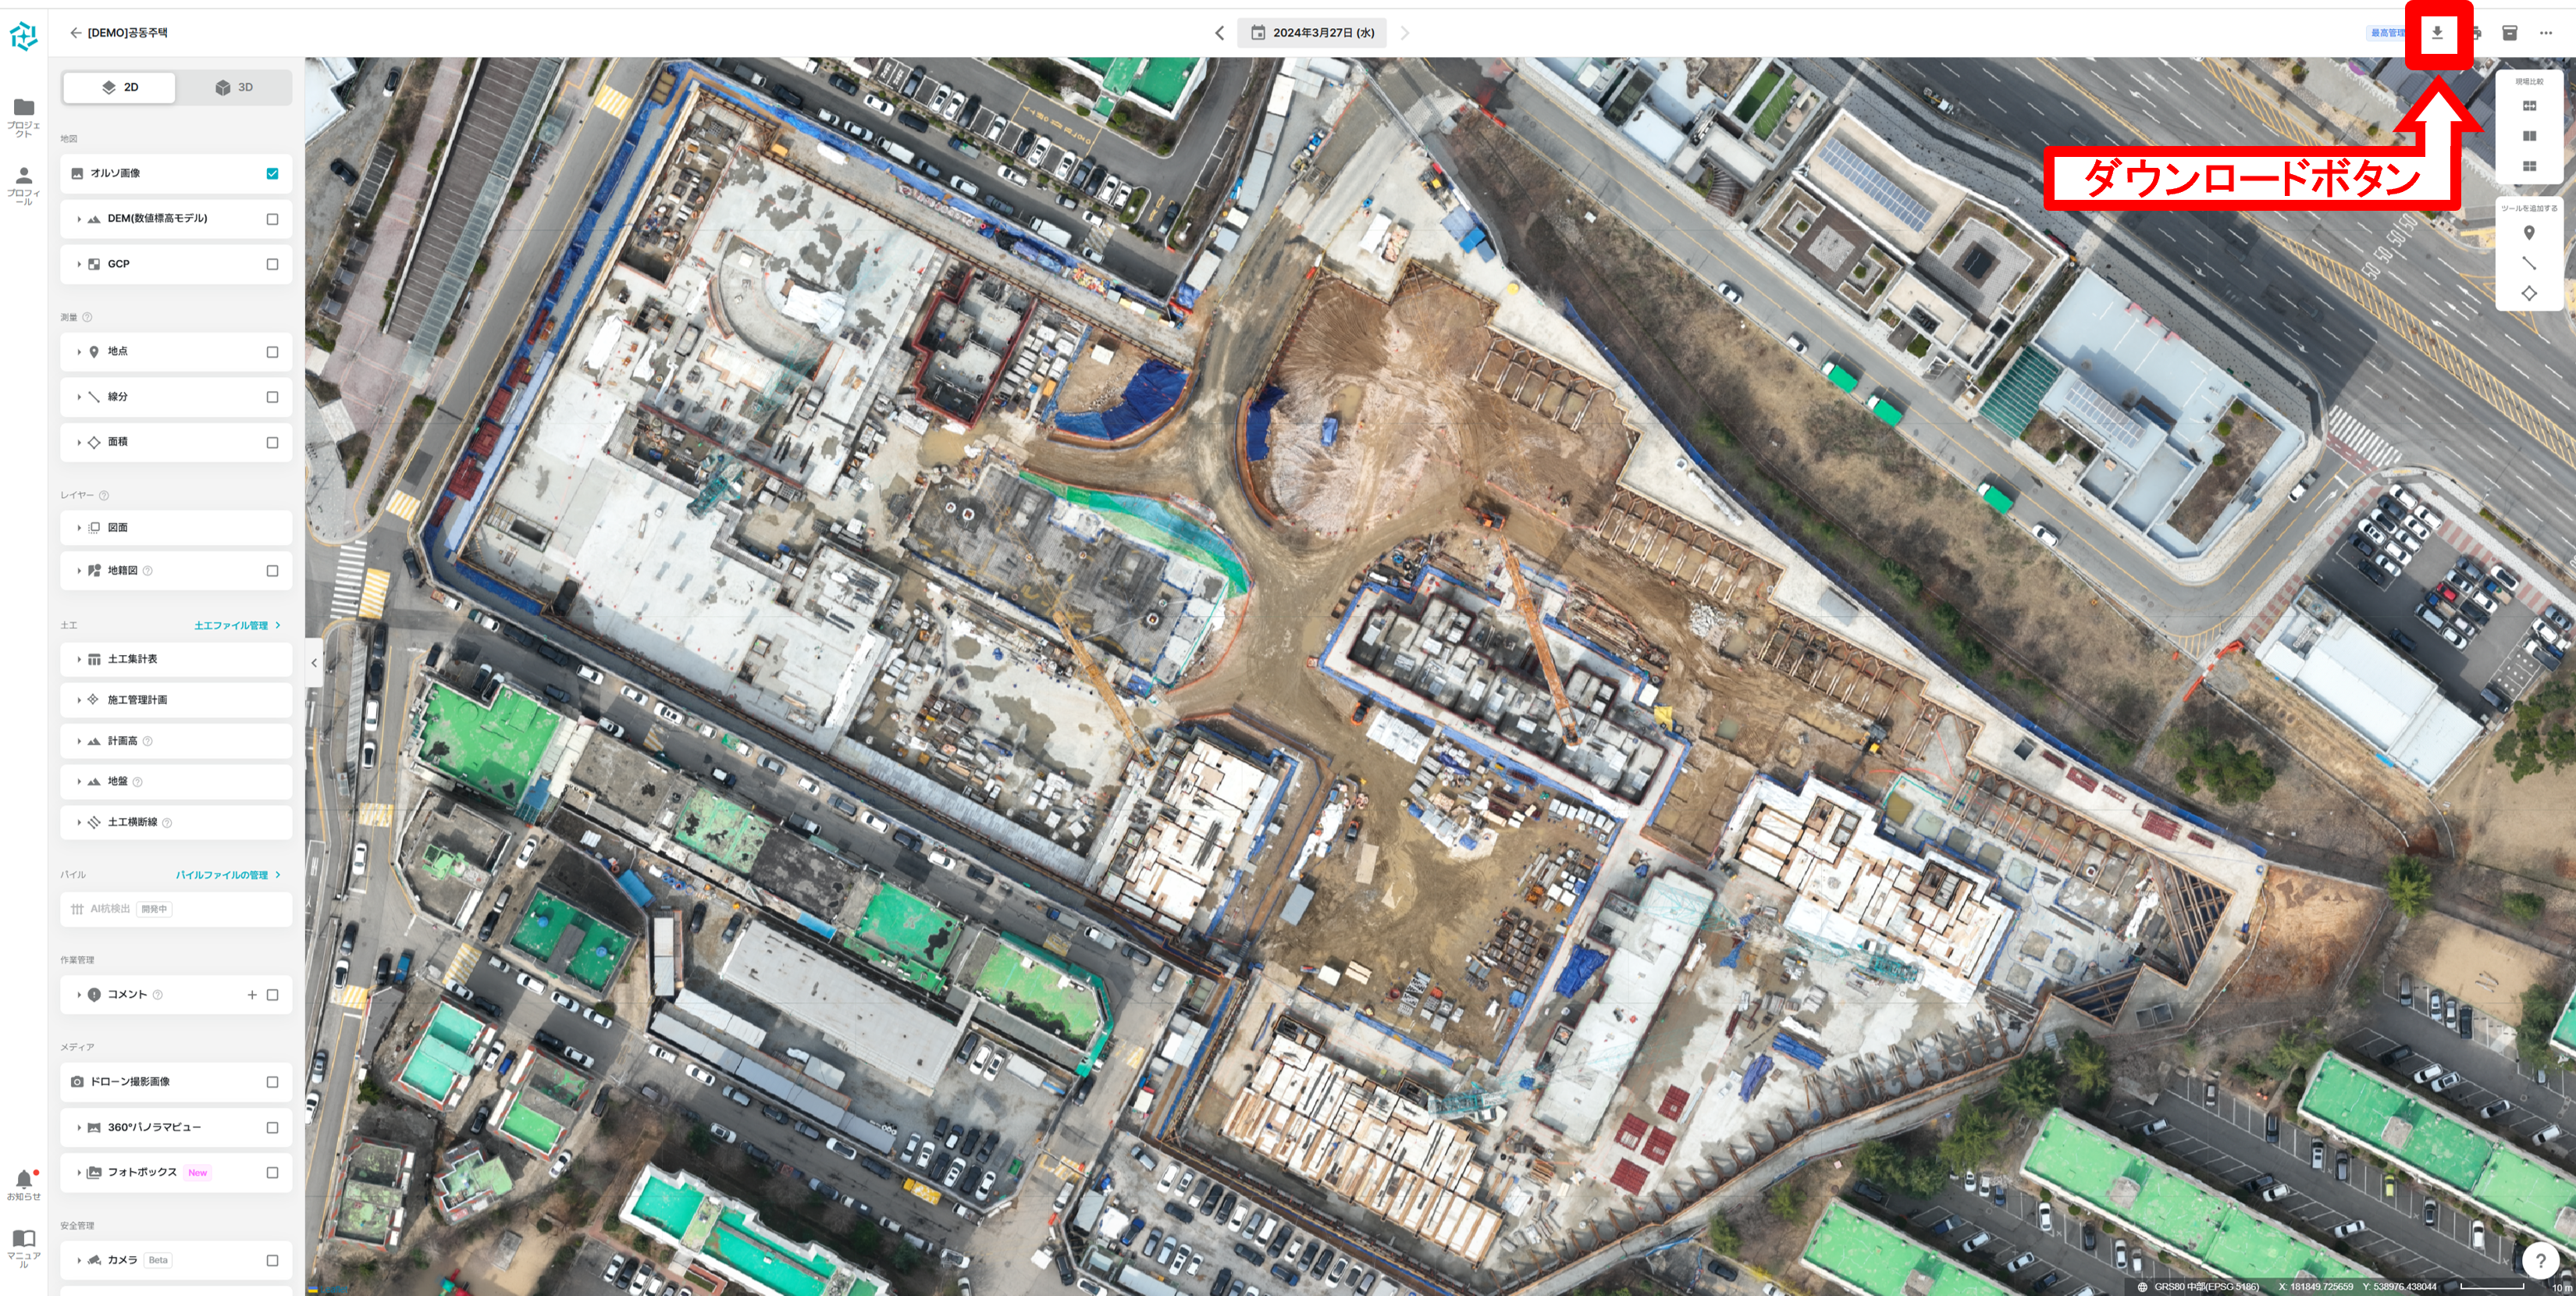Enable the DEM(数値標高モデル) checkbox

[x=272, y=219]
